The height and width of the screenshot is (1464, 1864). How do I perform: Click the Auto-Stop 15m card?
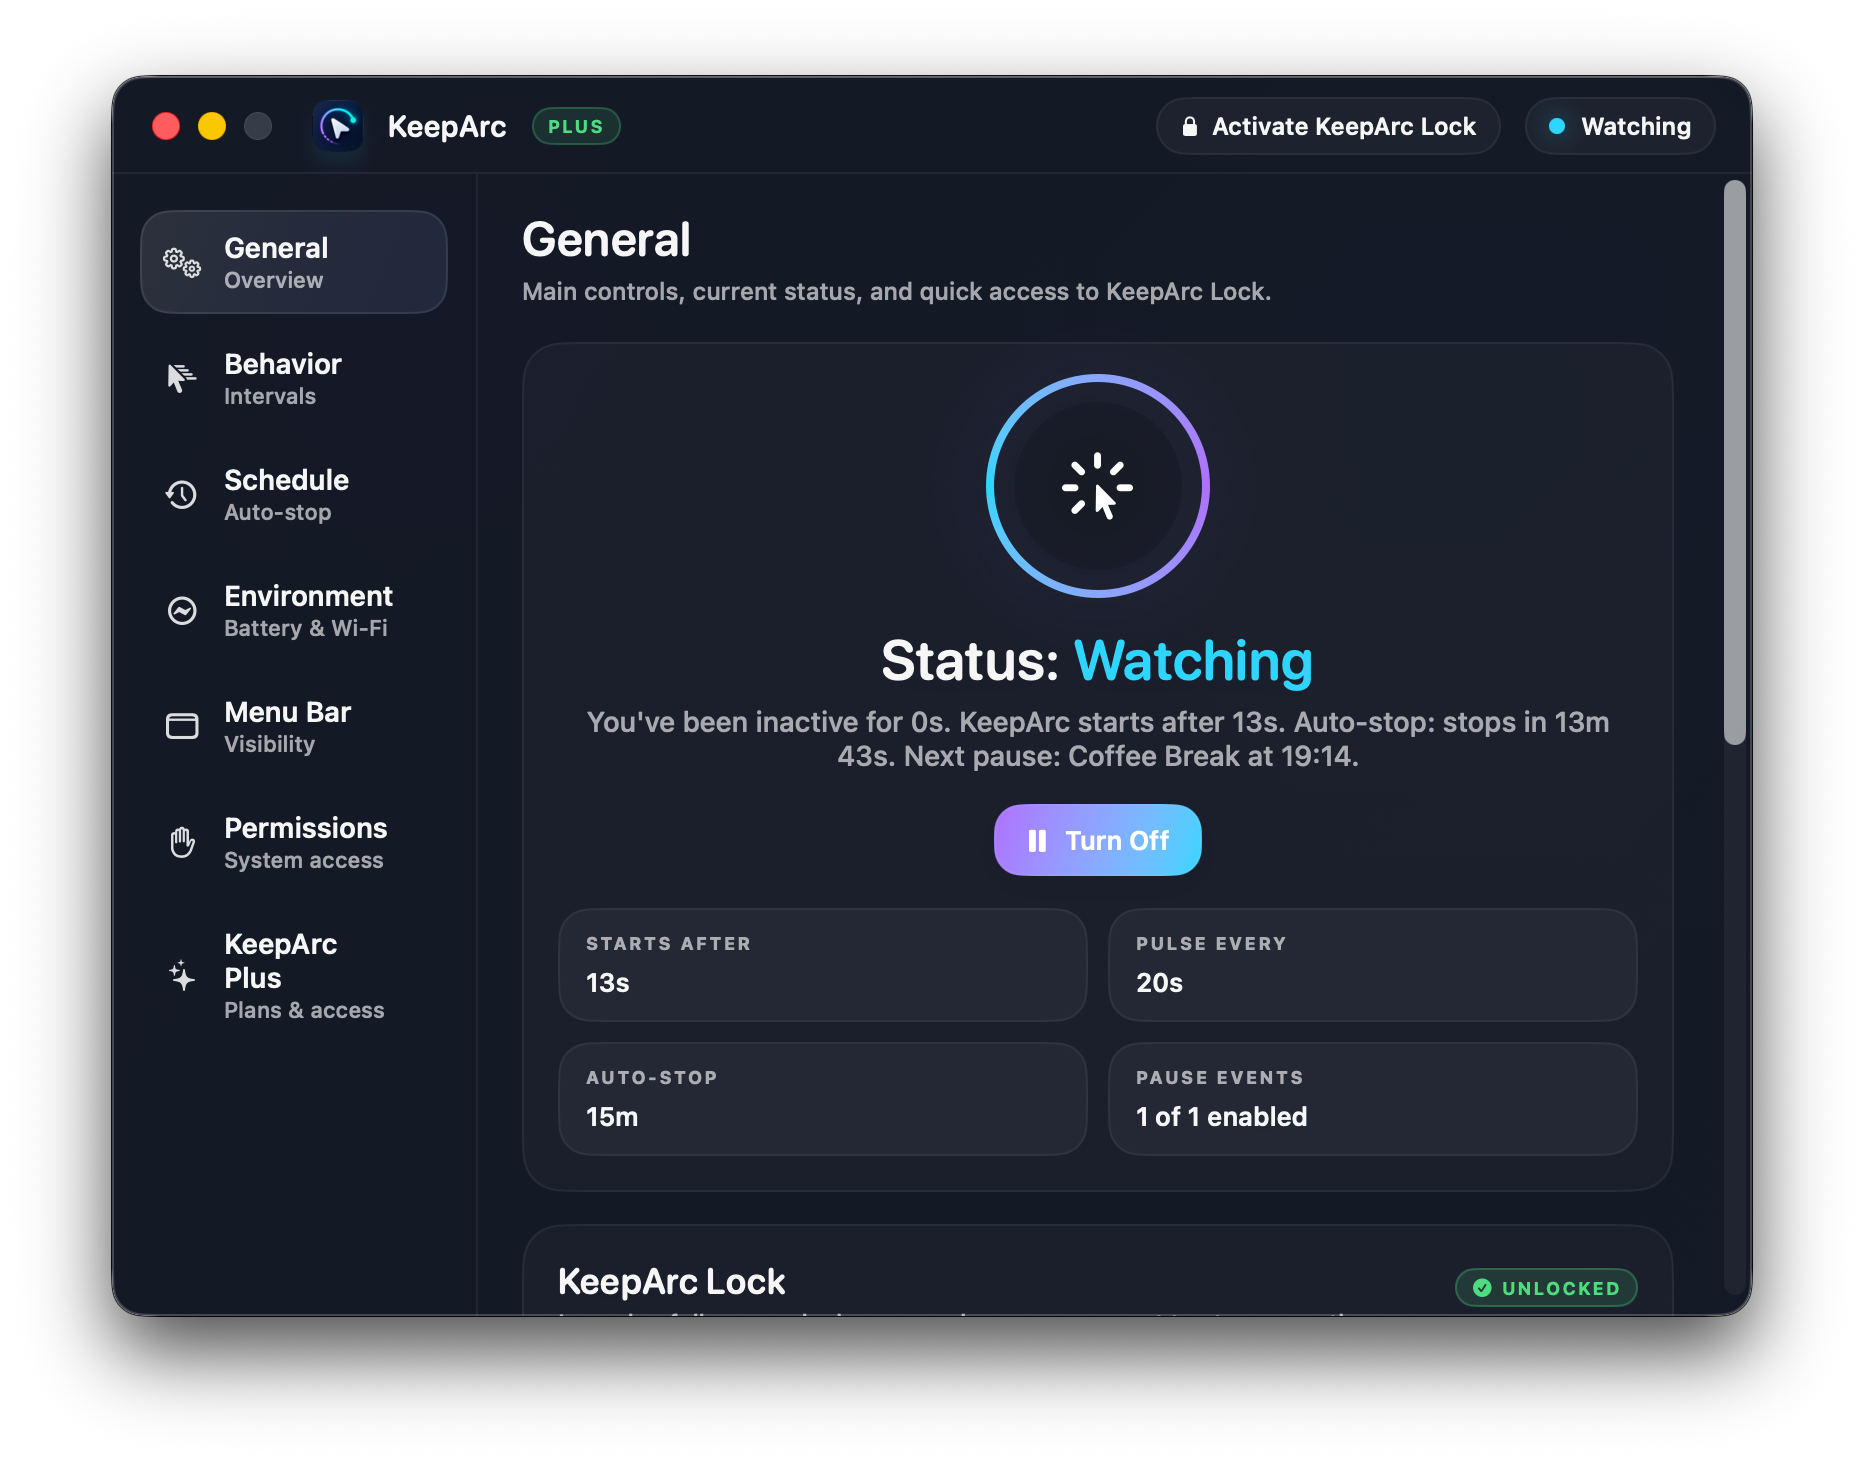[822, 1099]
